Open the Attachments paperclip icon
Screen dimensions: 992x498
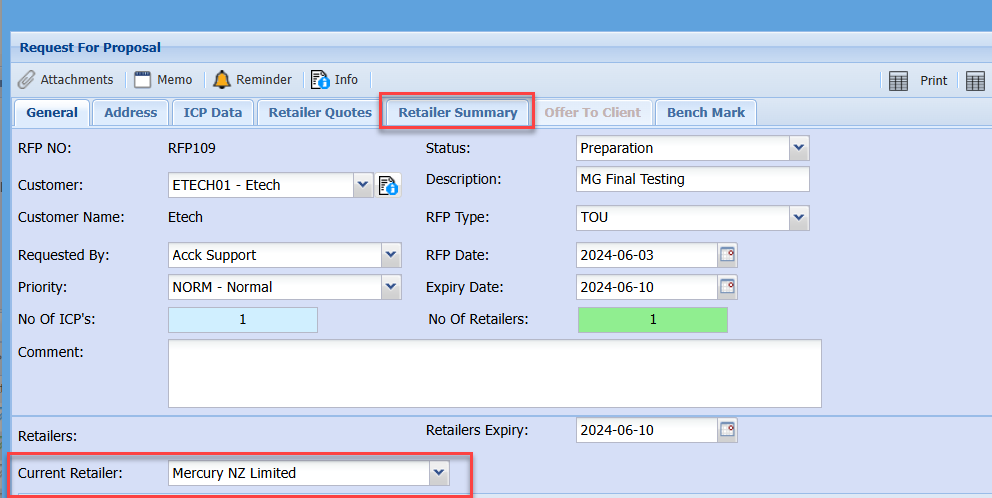[26, 80]
